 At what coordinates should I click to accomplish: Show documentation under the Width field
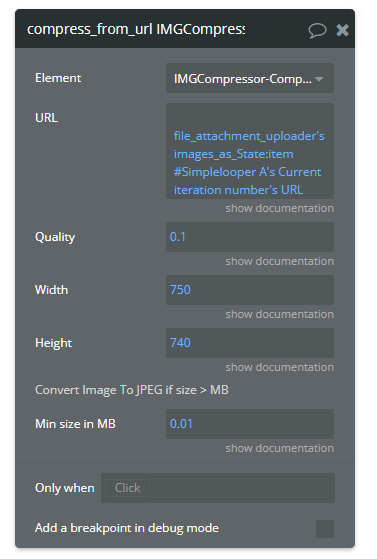pos(279,314)
